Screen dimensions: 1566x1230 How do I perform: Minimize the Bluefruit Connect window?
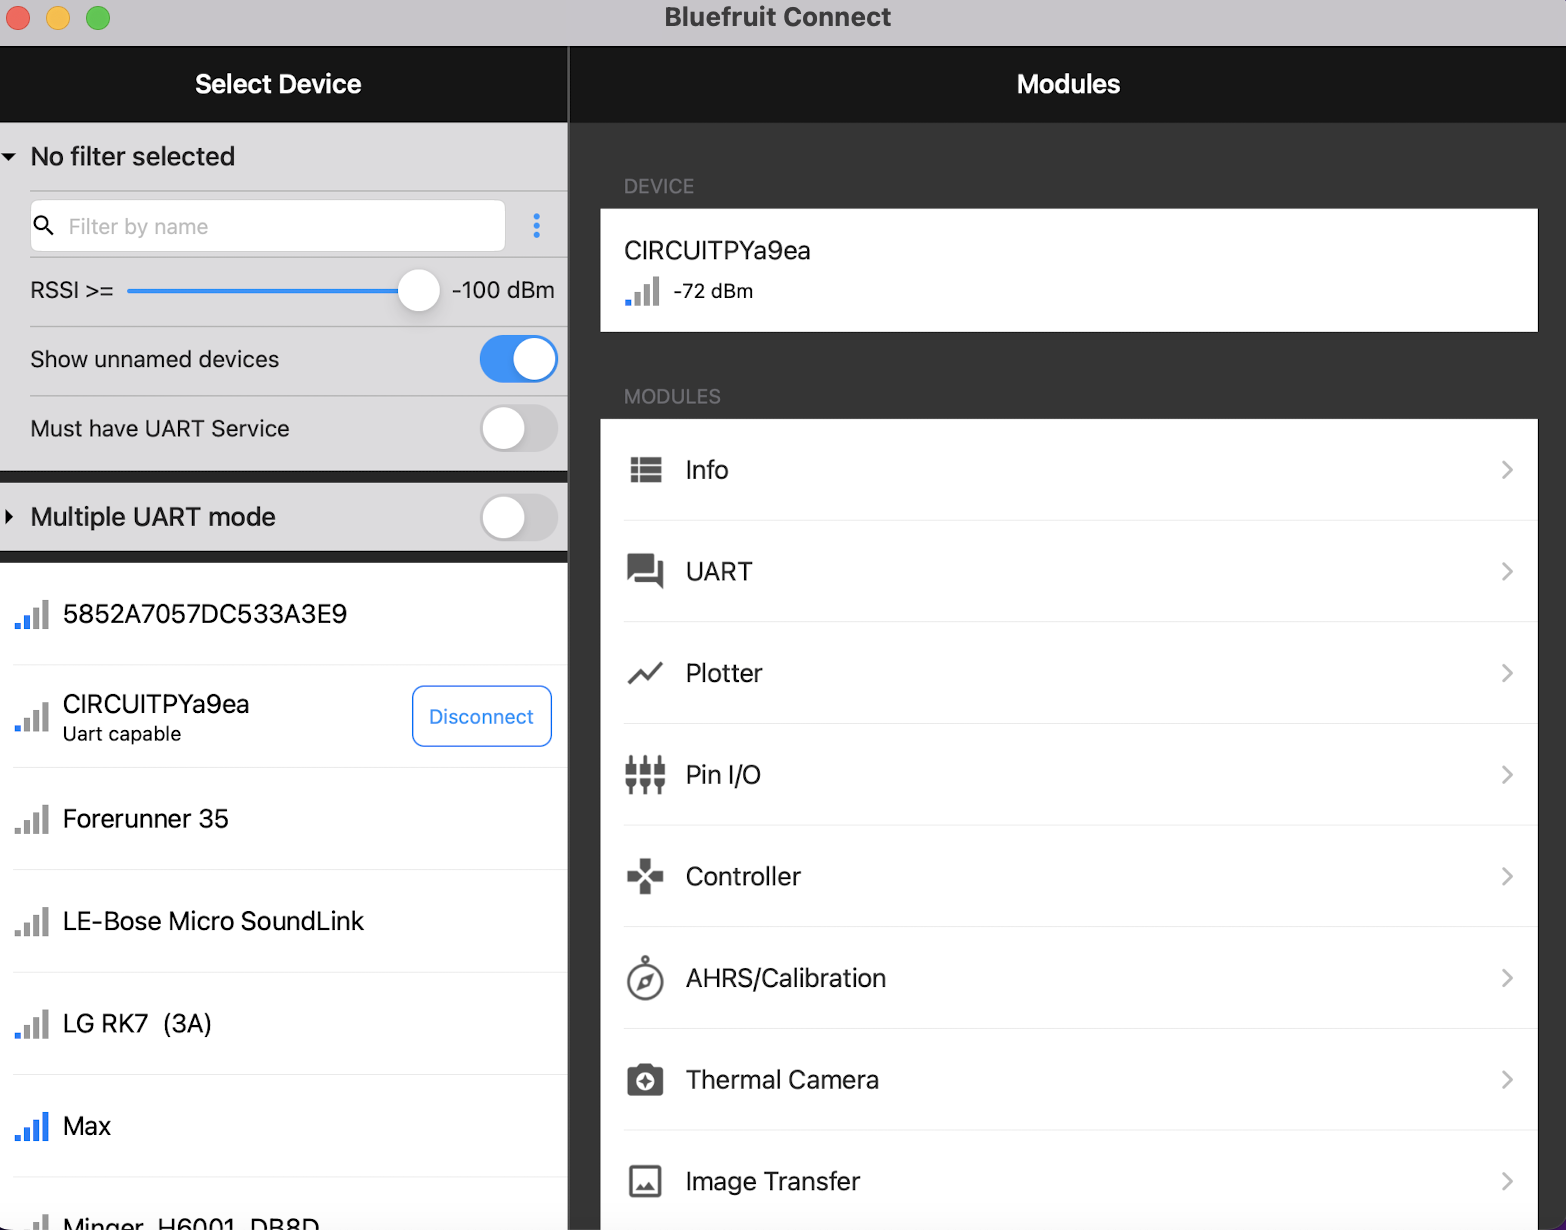pos(58,18)
